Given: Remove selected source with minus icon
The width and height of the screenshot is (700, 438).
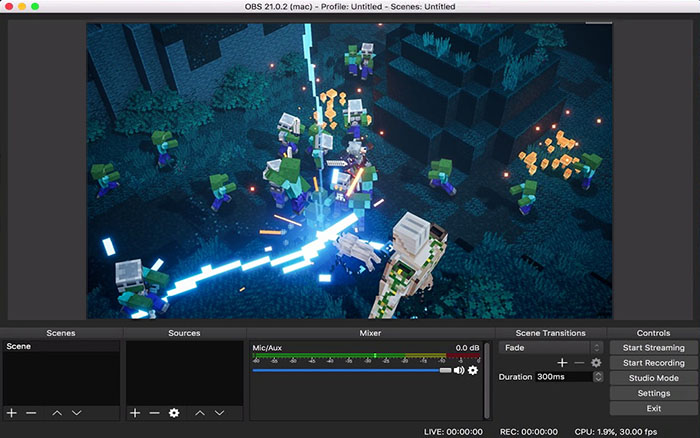Looking at the screenshot, I should pyautogui.click(x=154, y=413).
